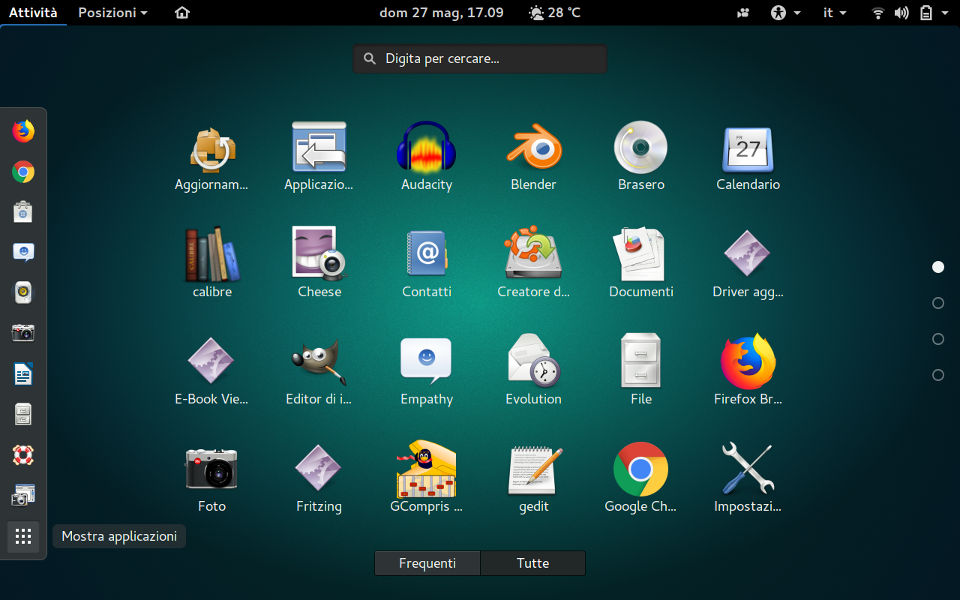Image resolution: width=960 pixels, height=600 pixels.
Task: Open the accessibility menu in the top bar
Action: tap(786, 12)
